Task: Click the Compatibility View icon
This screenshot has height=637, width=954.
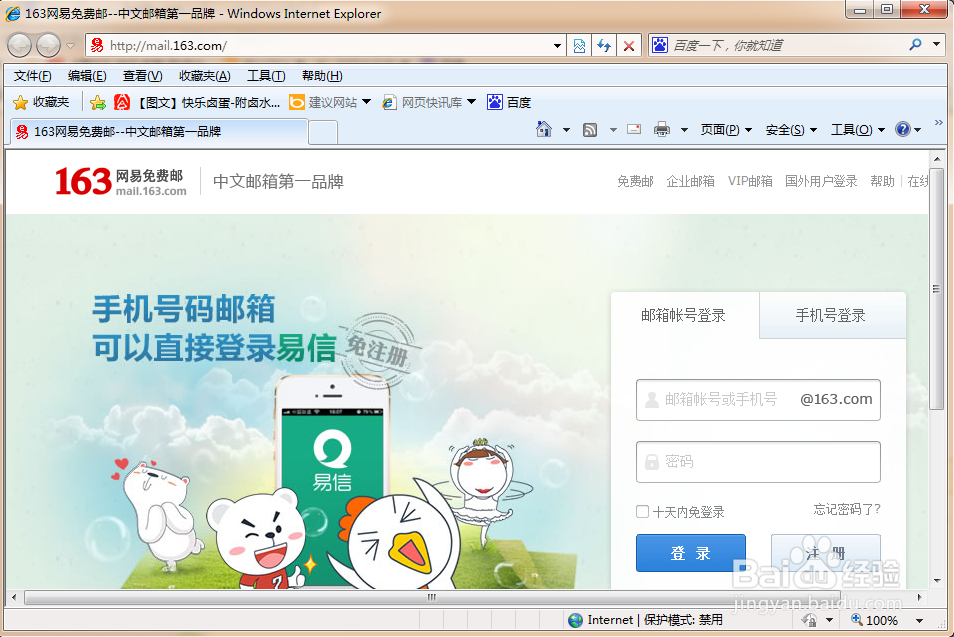Action: [579, 46]
